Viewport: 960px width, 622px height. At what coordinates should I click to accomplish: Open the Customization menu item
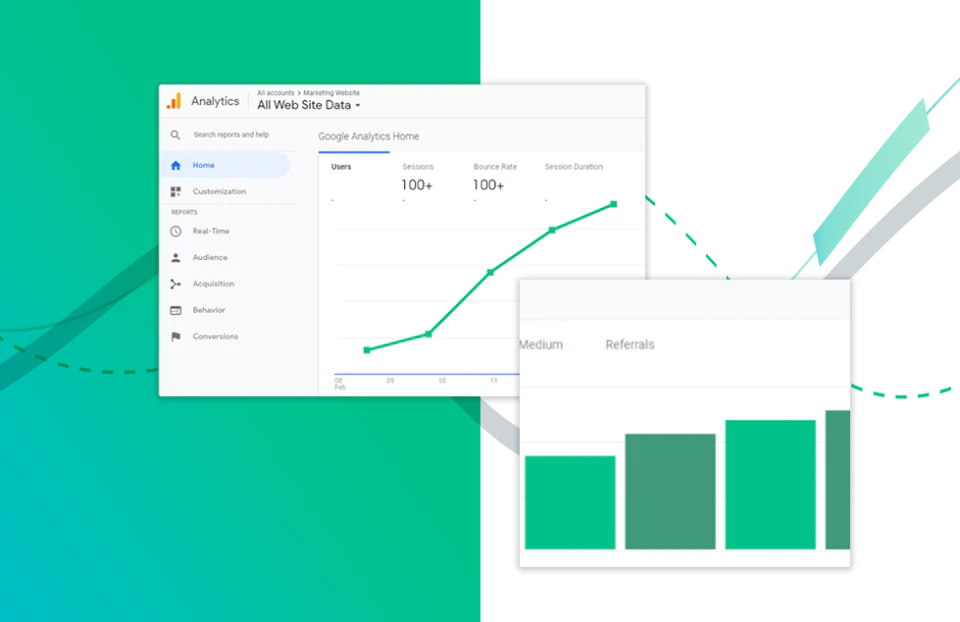[x=225, y=192]
